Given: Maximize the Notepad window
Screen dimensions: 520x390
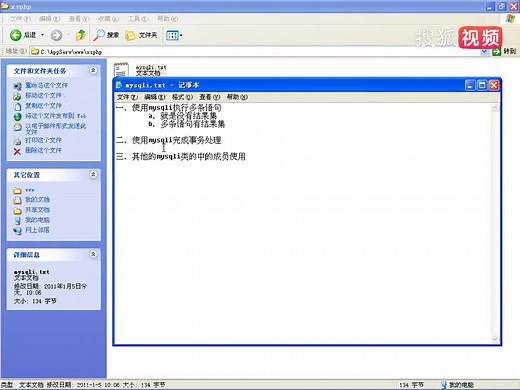Looking at the screenshot, I should 482,85.
